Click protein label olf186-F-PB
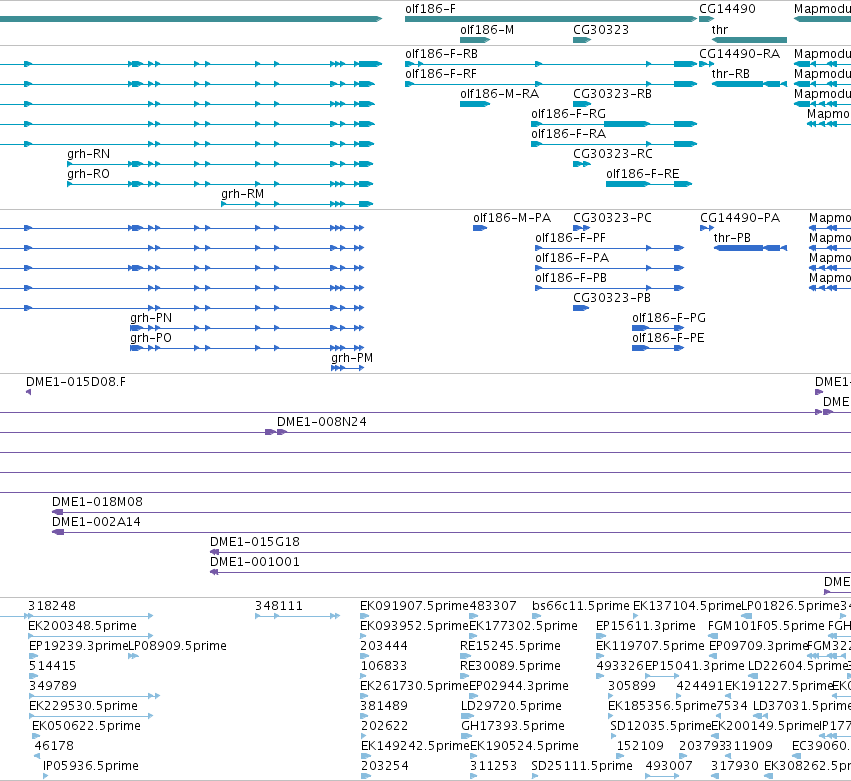 (571, 278)
